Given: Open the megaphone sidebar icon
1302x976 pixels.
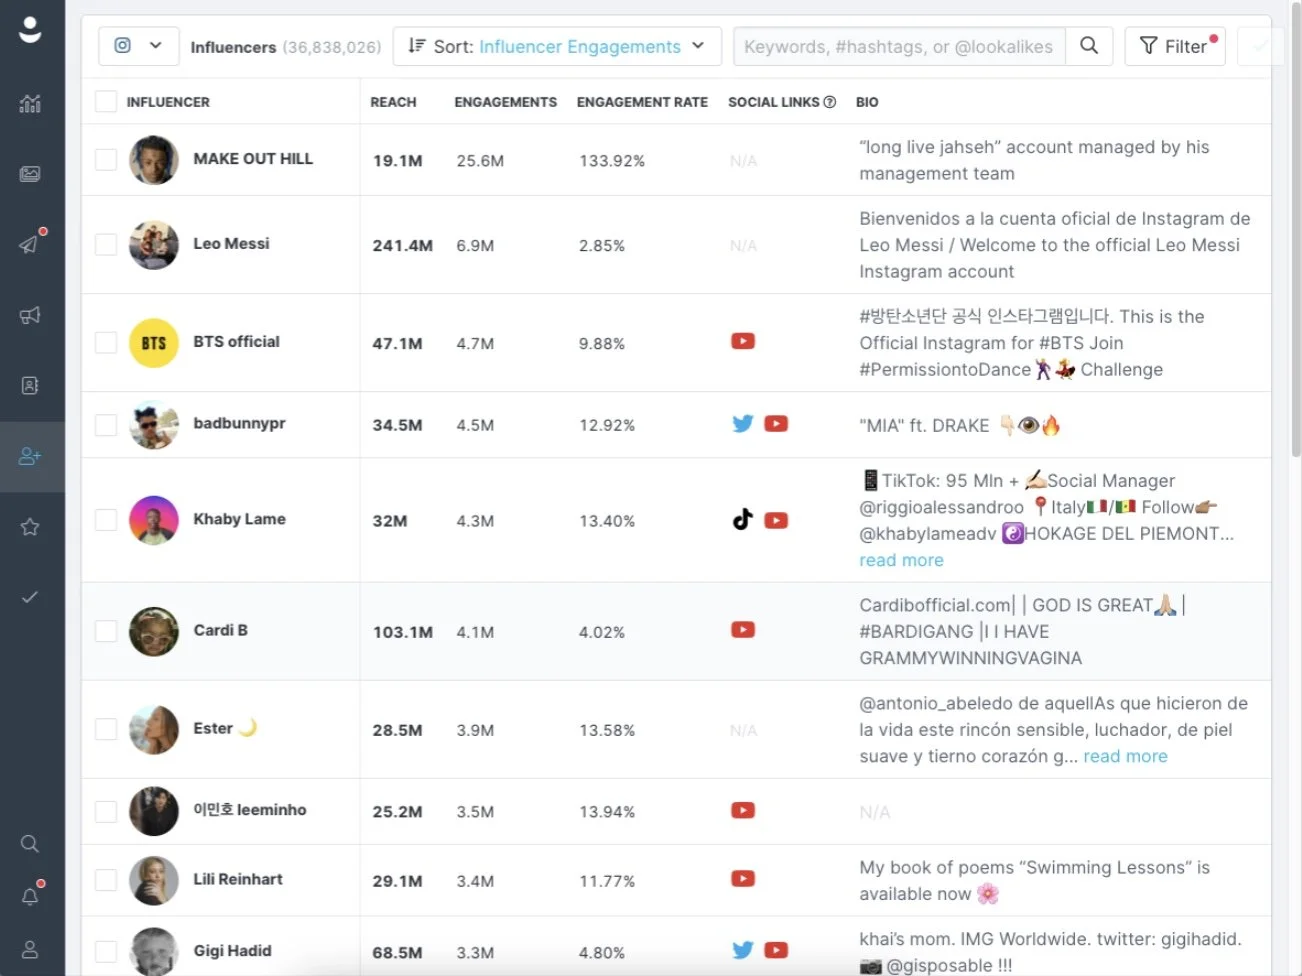Looking at the screenshot, I should (x=30, y=315).
